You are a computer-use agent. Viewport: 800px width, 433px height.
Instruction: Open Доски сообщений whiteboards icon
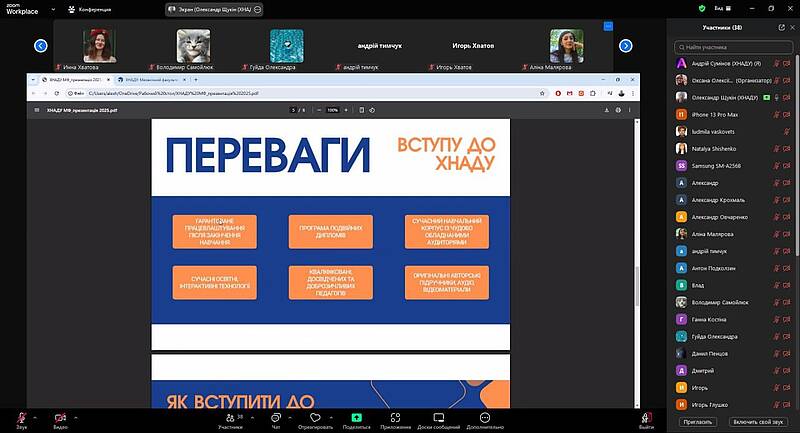coord(439,418)
